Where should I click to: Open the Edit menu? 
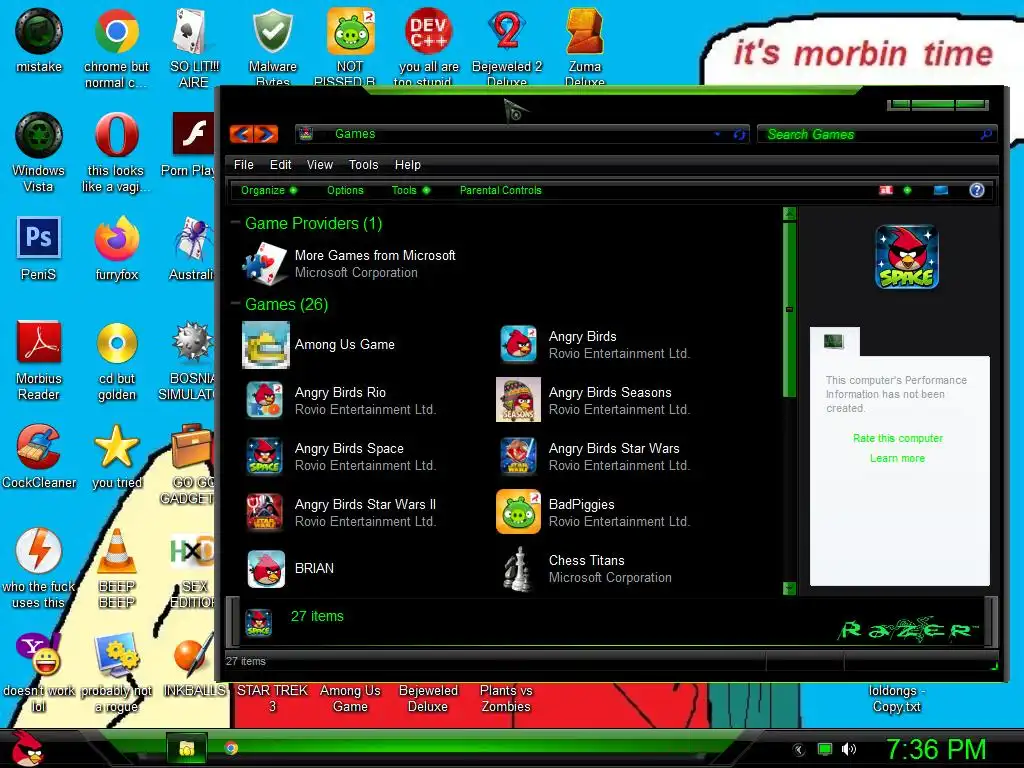coord(281,165)
